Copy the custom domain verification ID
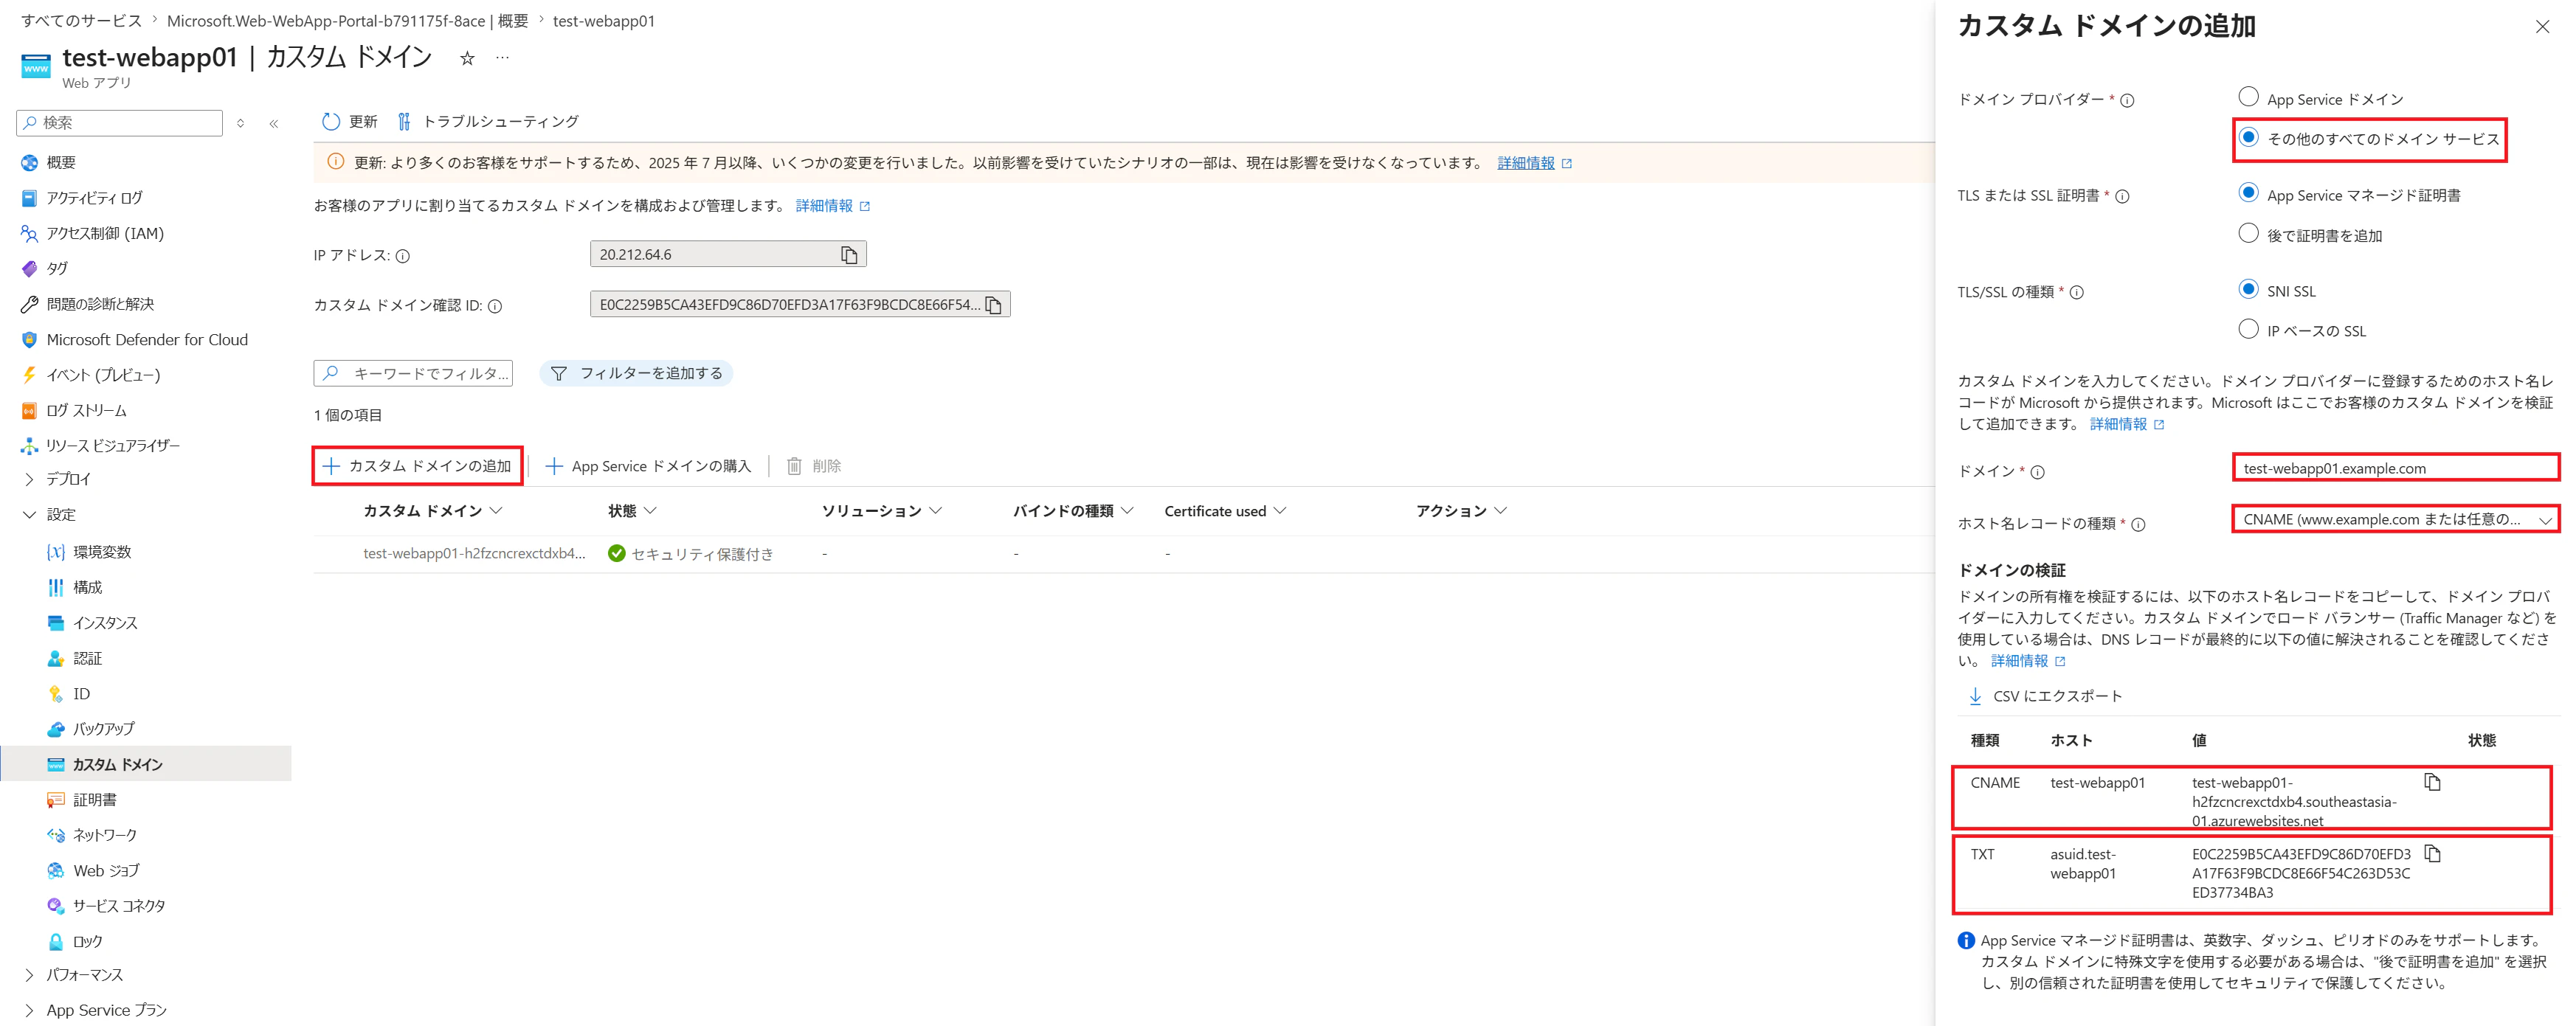Screen dimensions: 2576x1026 [993, 305]
